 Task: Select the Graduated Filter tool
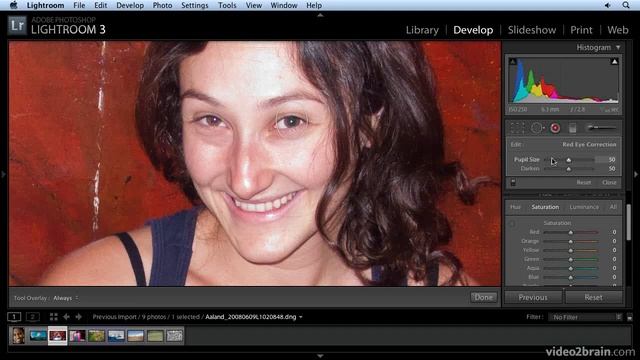click(x=573, y=128)
